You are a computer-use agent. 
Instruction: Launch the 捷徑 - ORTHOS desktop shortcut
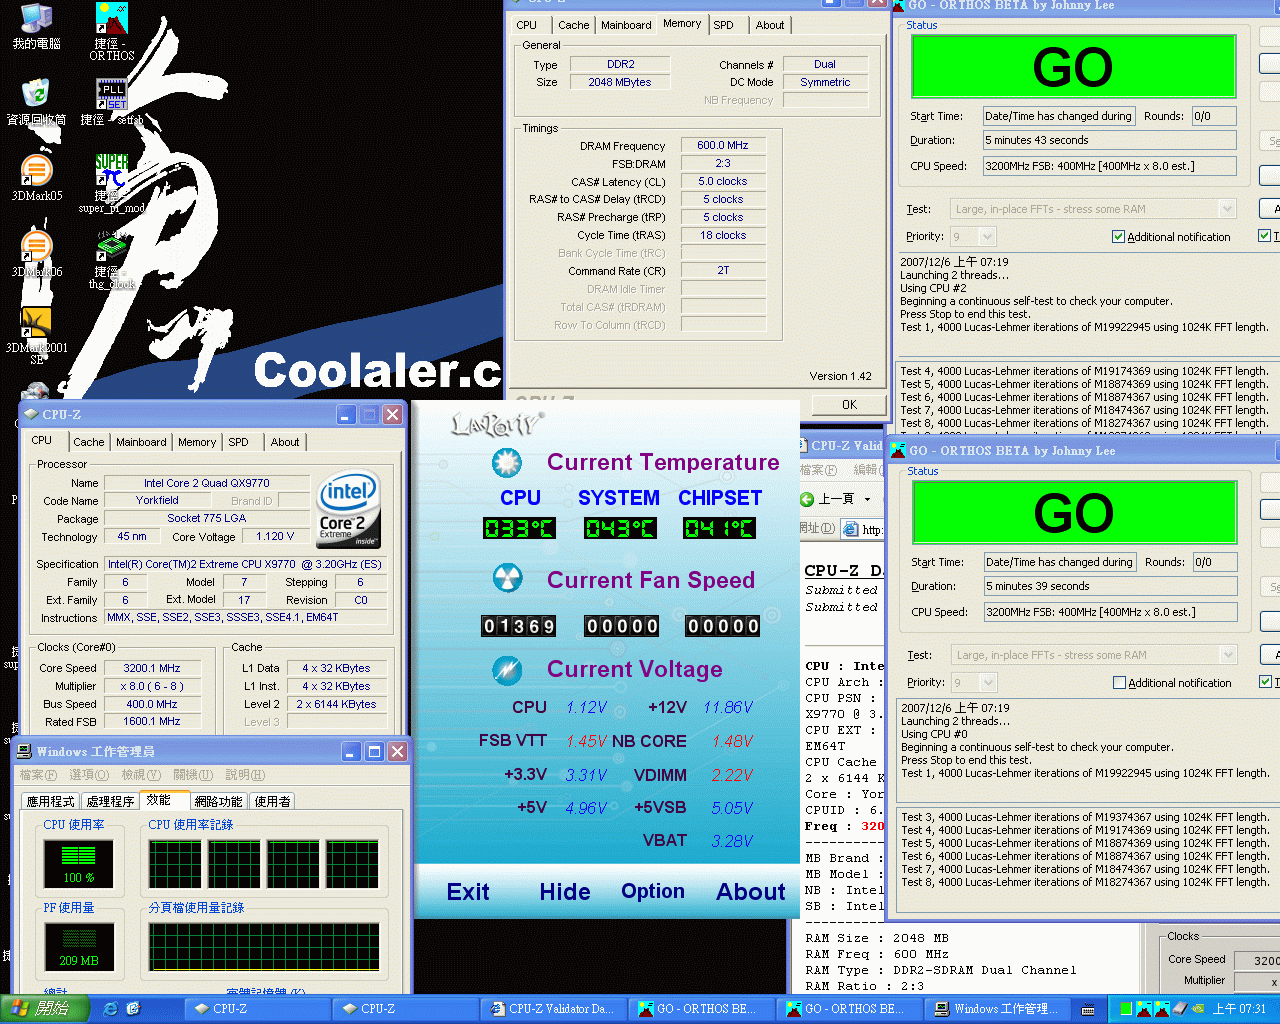tap(111, 19)
